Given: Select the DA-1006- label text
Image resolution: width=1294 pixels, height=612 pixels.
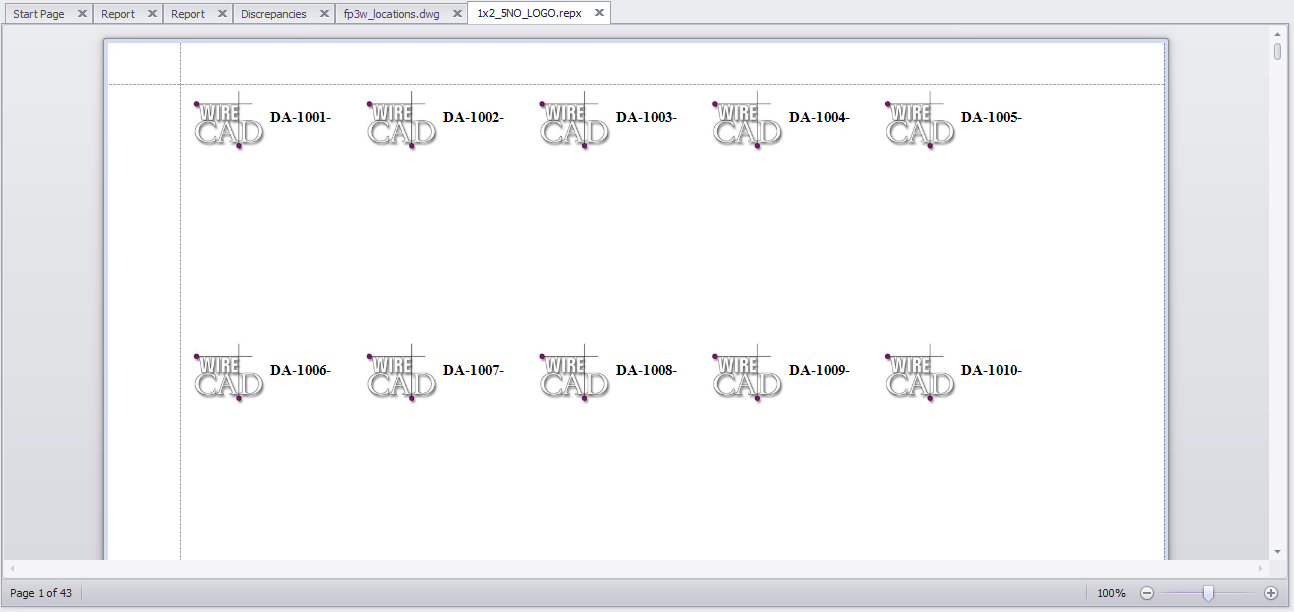Looking at the screenshot, I should [300, 370].
